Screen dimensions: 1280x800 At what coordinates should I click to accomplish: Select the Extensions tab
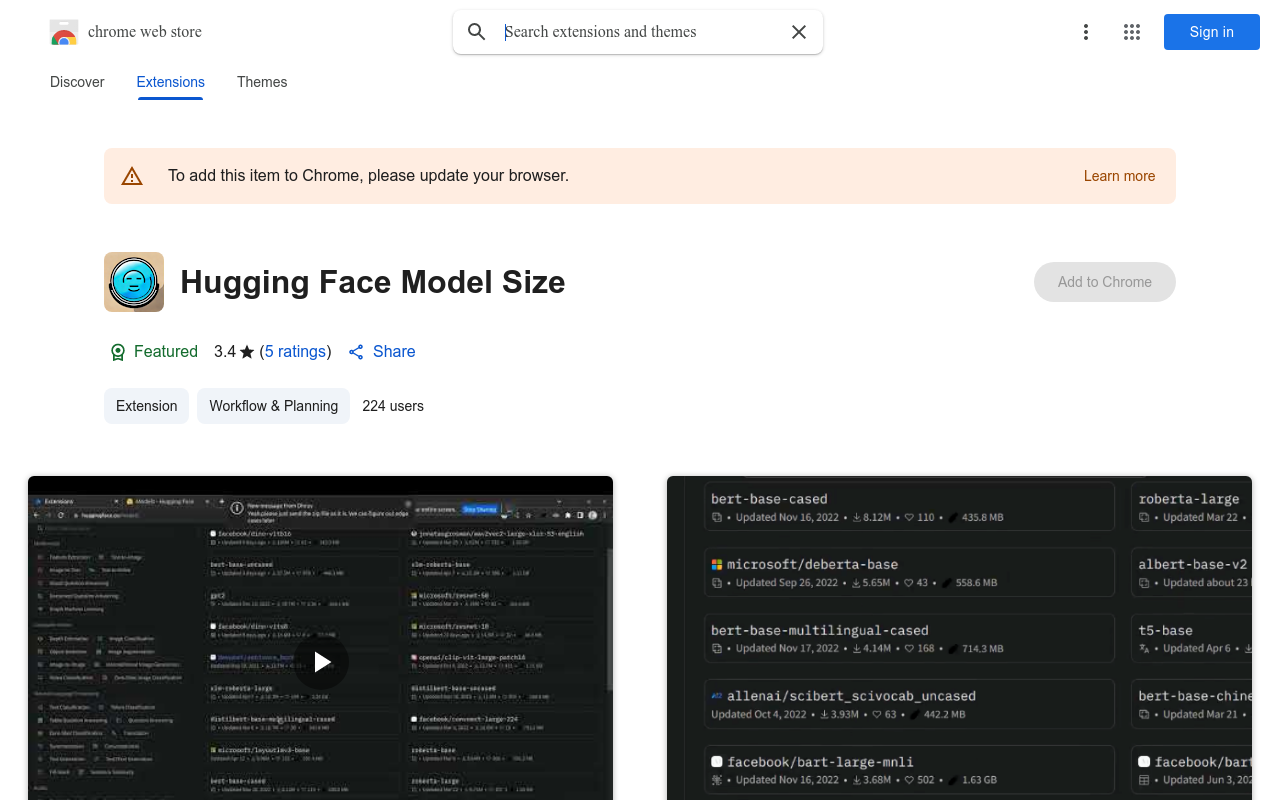pyautogui.click(x=171, y=82)
